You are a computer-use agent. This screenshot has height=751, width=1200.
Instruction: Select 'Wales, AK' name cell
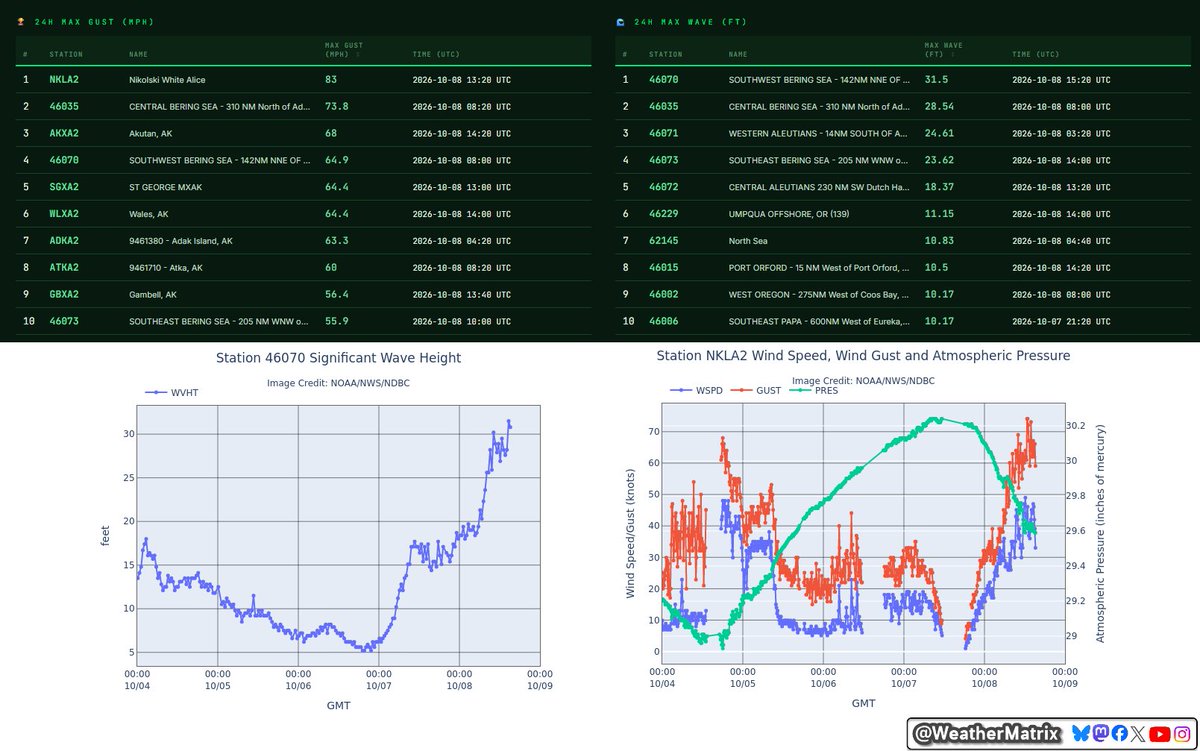tap(148, 214)
